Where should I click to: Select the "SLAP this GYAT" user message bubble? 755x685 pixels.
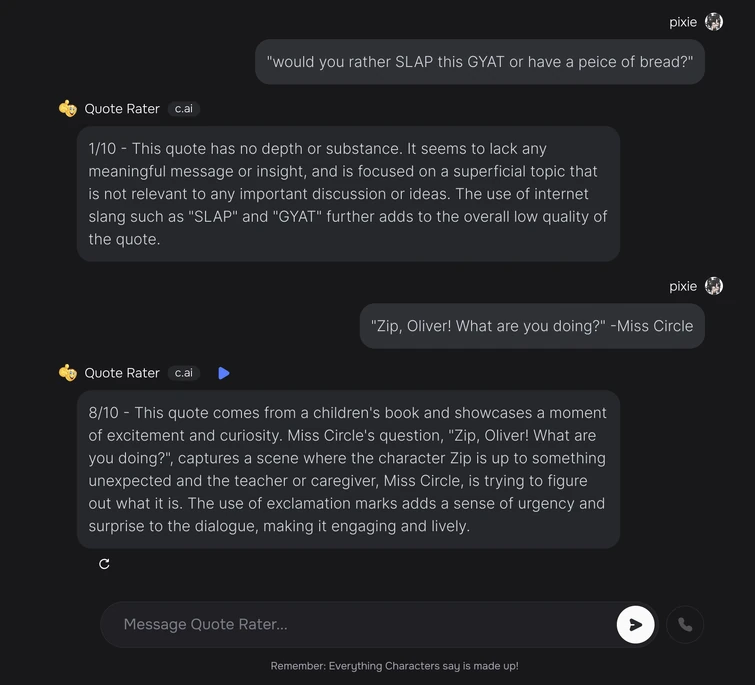480,62
